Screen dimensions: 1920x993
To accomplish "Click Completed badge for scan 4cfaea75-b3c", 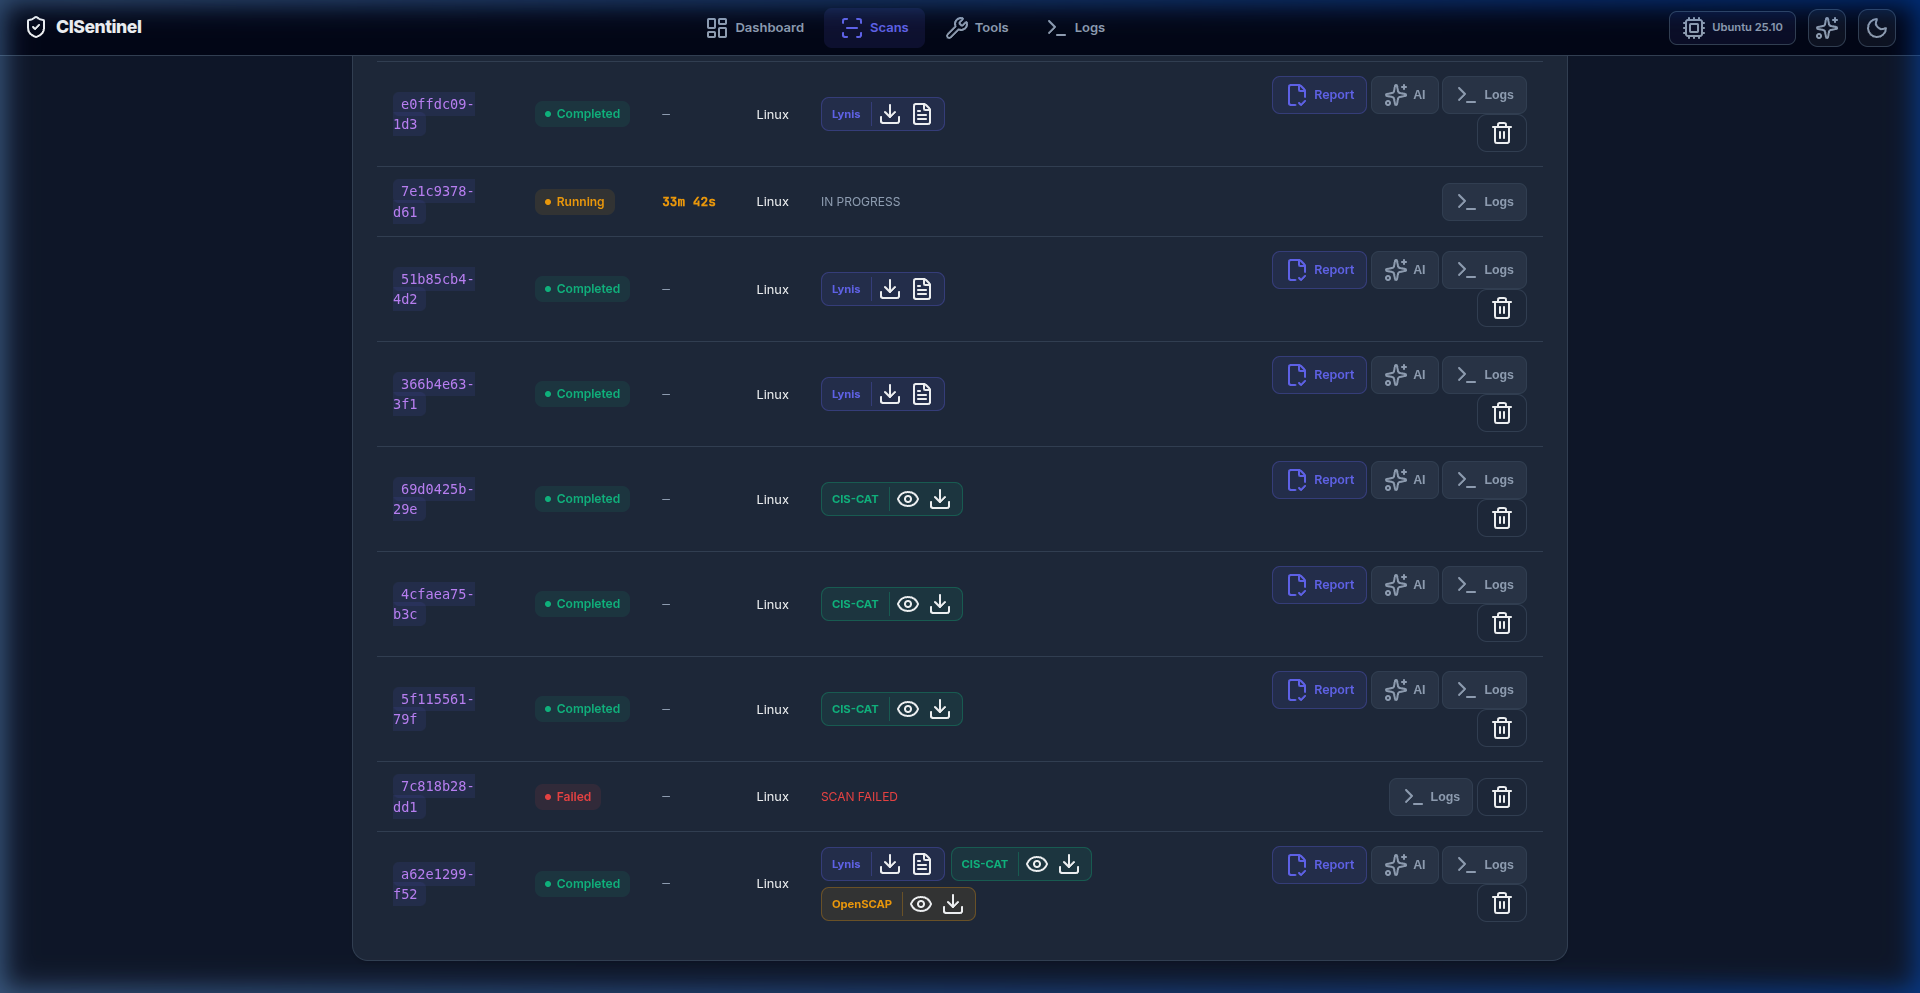I will tap(582, 604).
